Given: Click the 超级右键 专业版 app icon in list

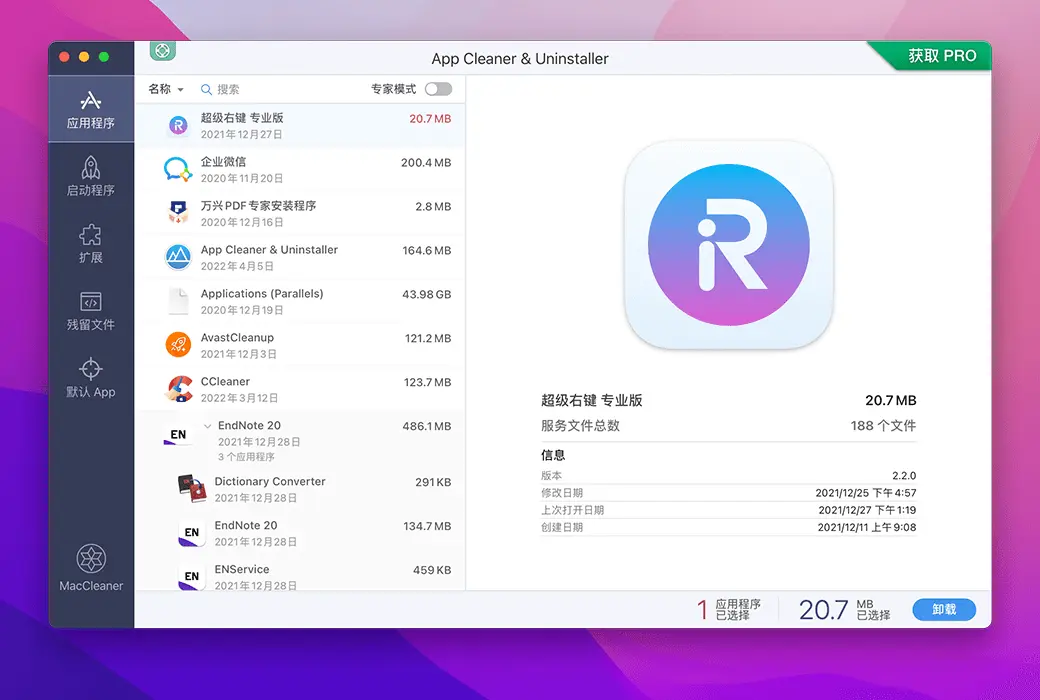Looking at the screenshot, I should 178,125.
